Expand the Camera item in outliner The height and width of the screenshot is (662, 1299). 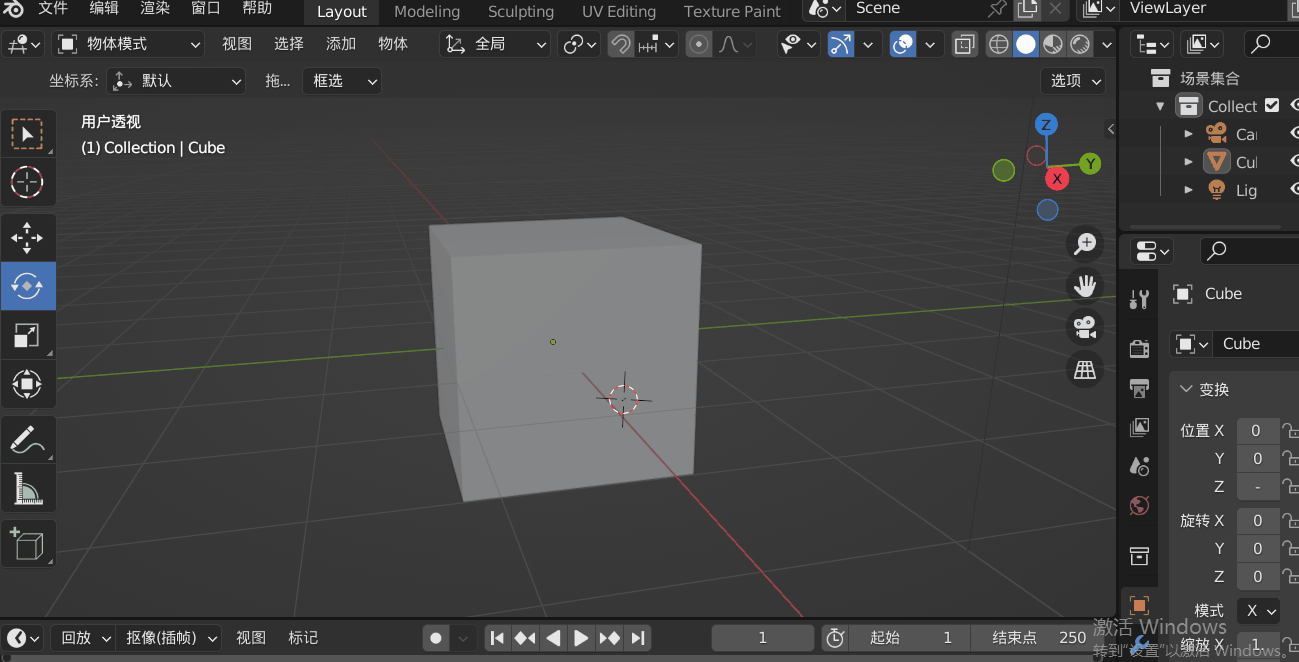1188,133
